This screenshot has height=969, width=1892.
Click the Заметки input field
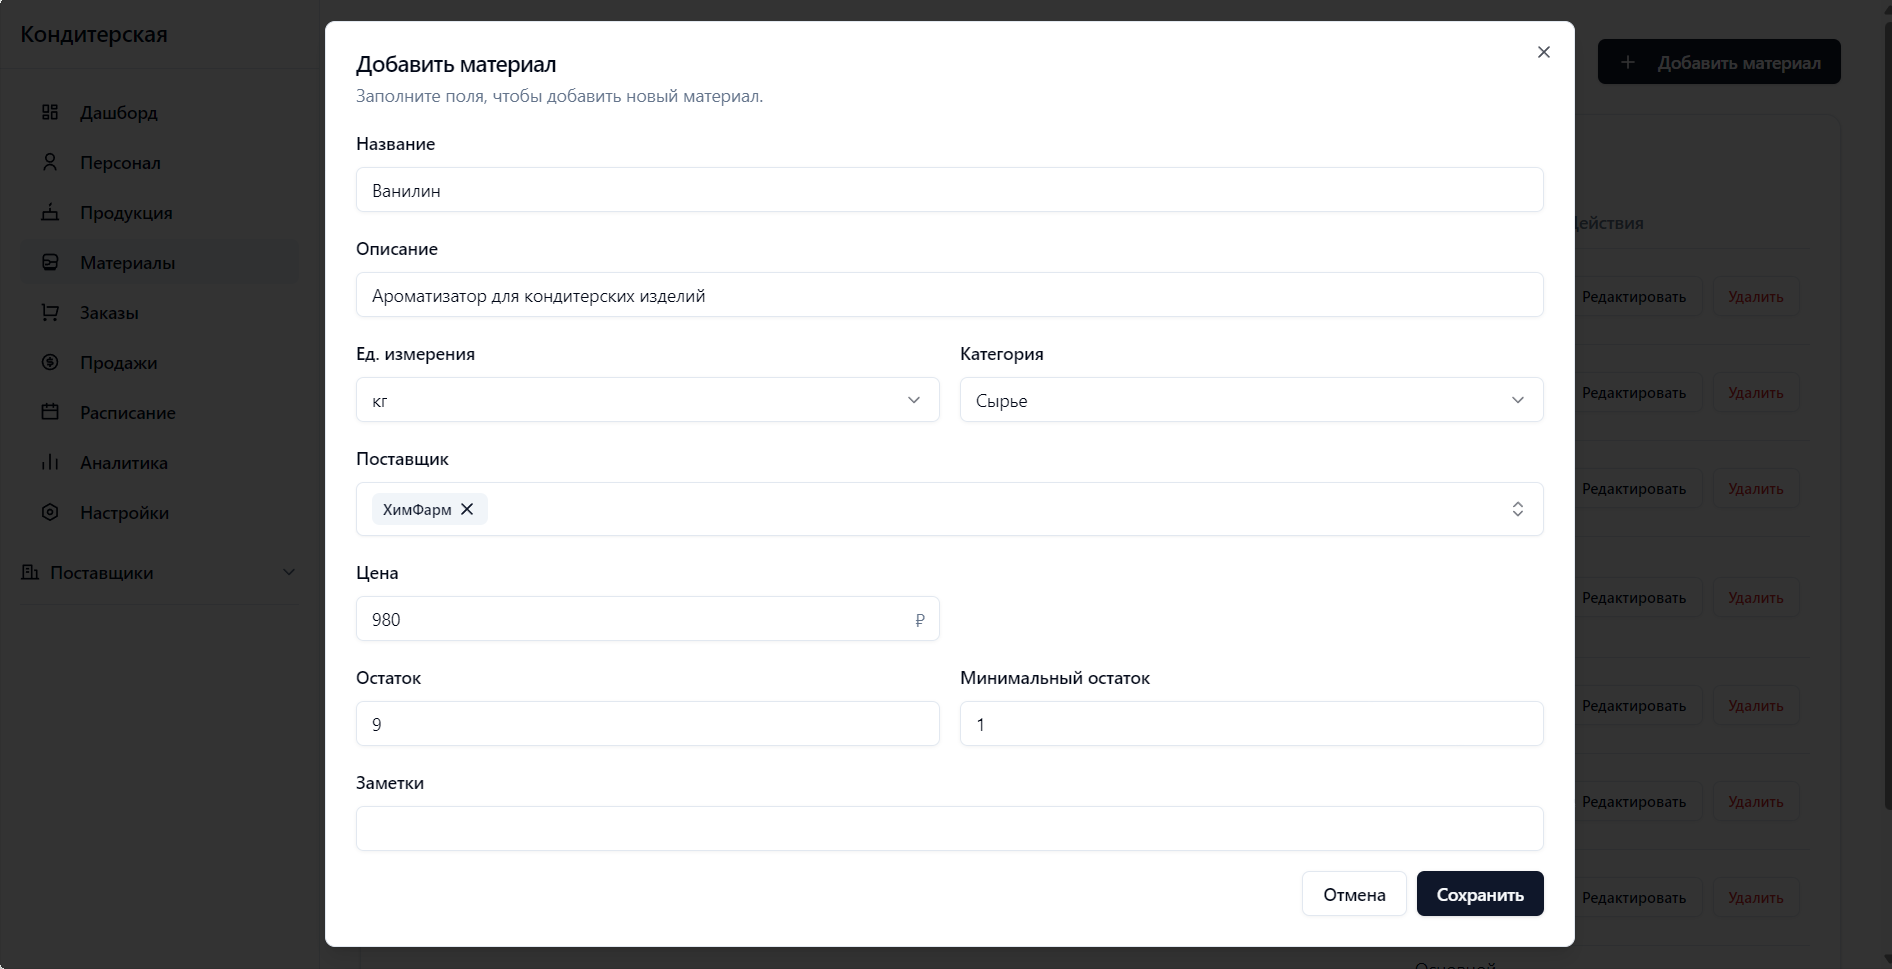(x=949, y=828)
